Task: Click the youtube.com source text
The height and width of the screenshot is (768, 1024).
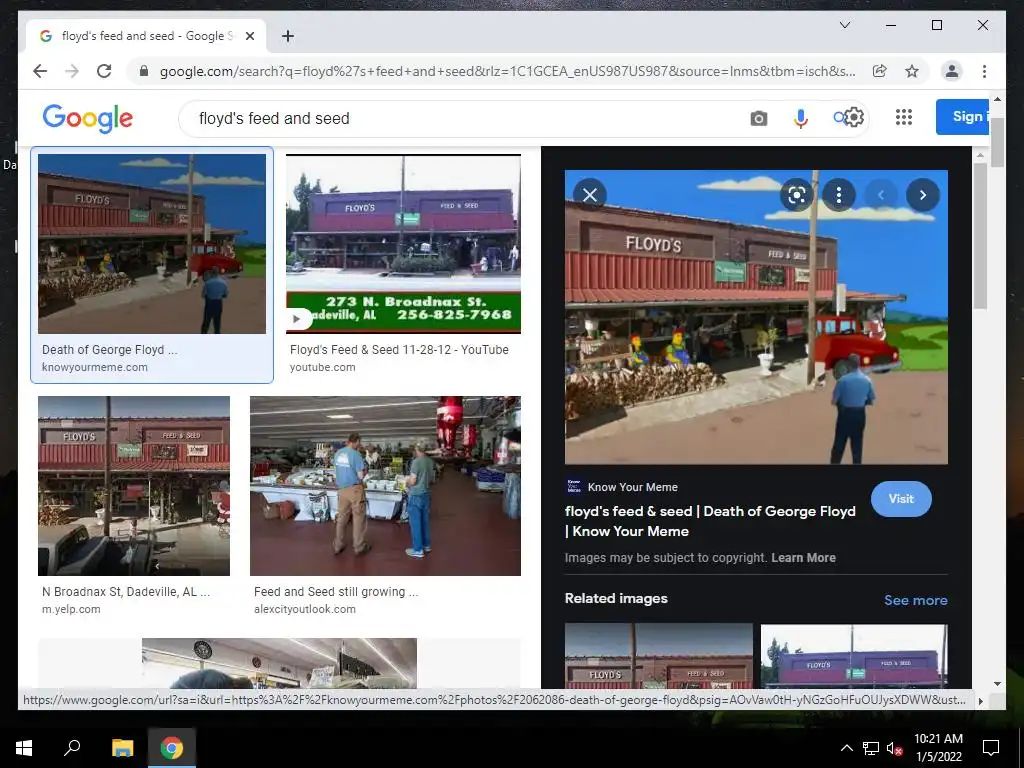Action: (x=323, y=367)
